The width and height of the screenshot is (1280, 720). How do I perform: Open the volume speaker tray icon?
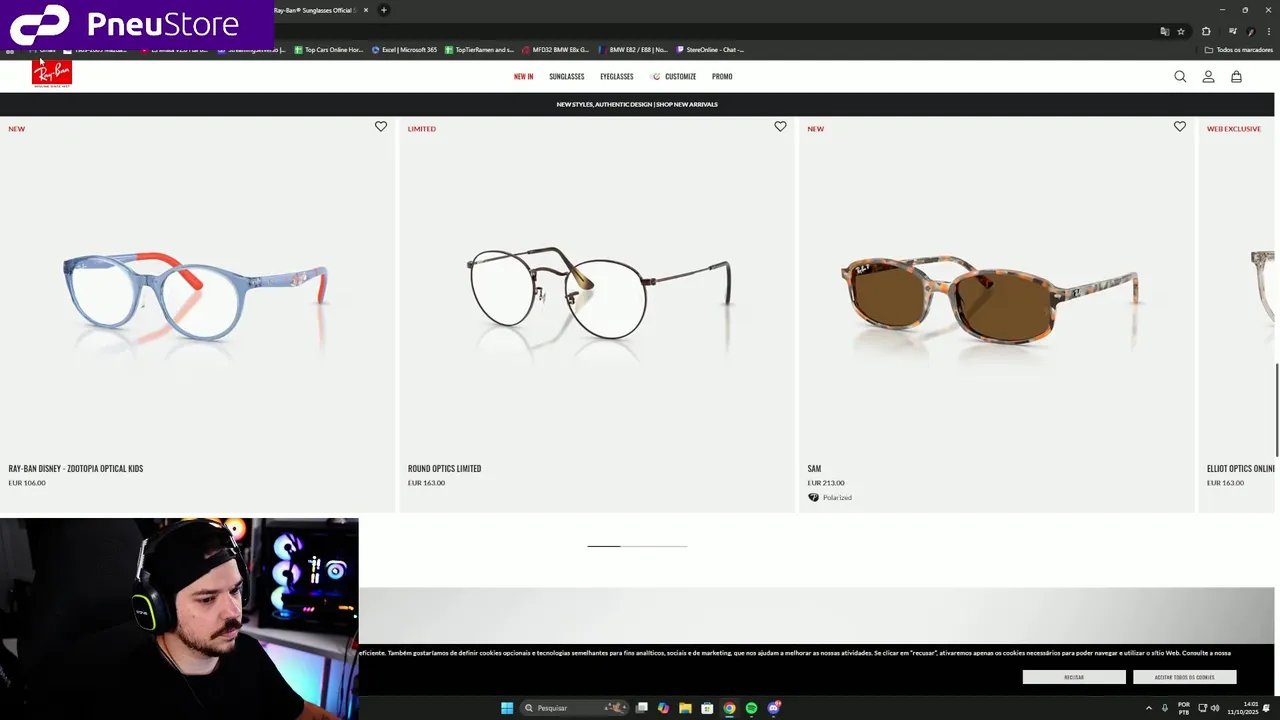(x=1215, y=708)
